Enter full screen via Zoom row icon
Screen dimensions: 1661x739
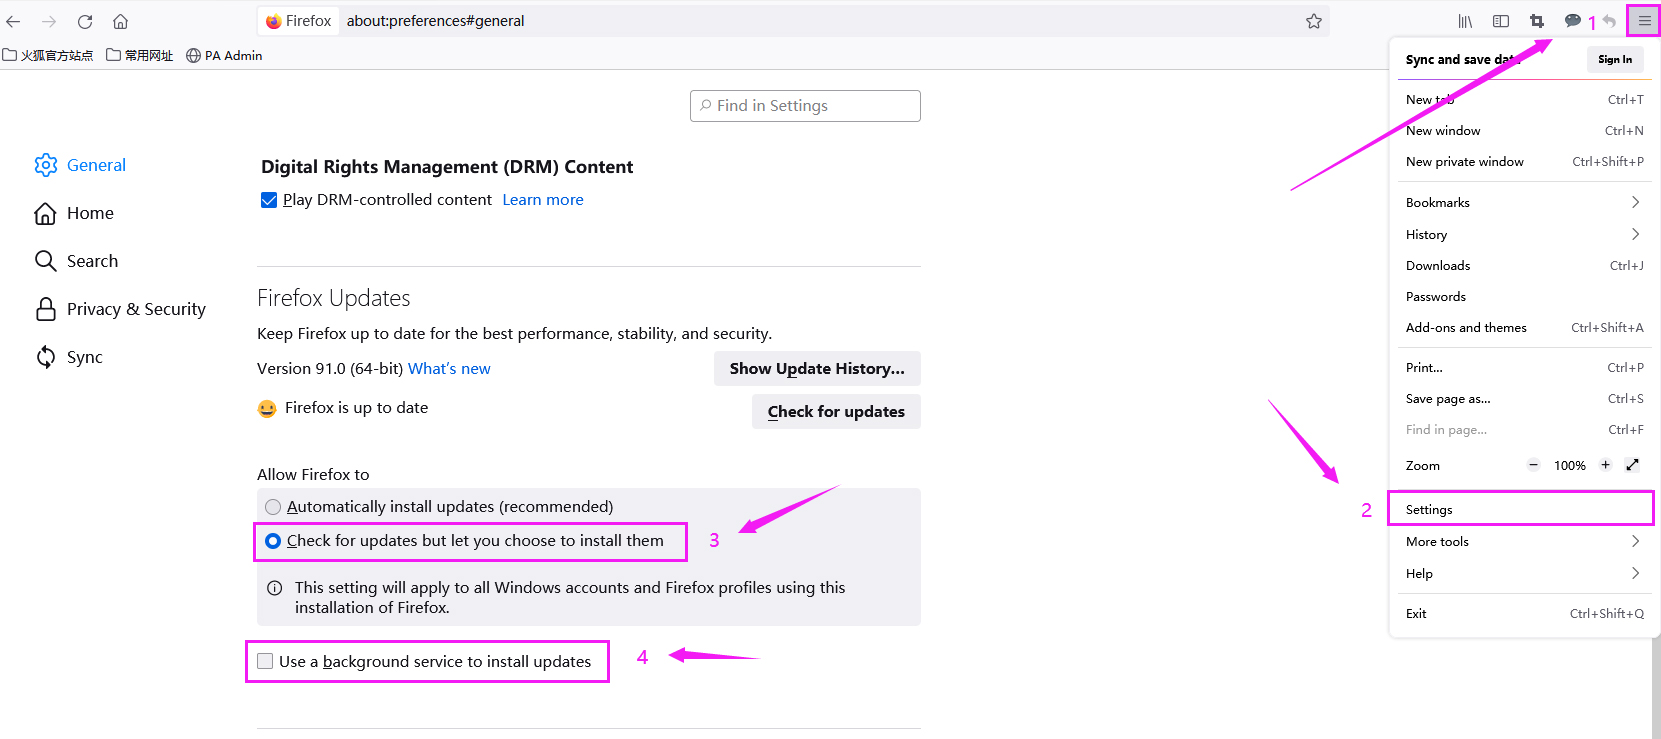pos(1632,465)
